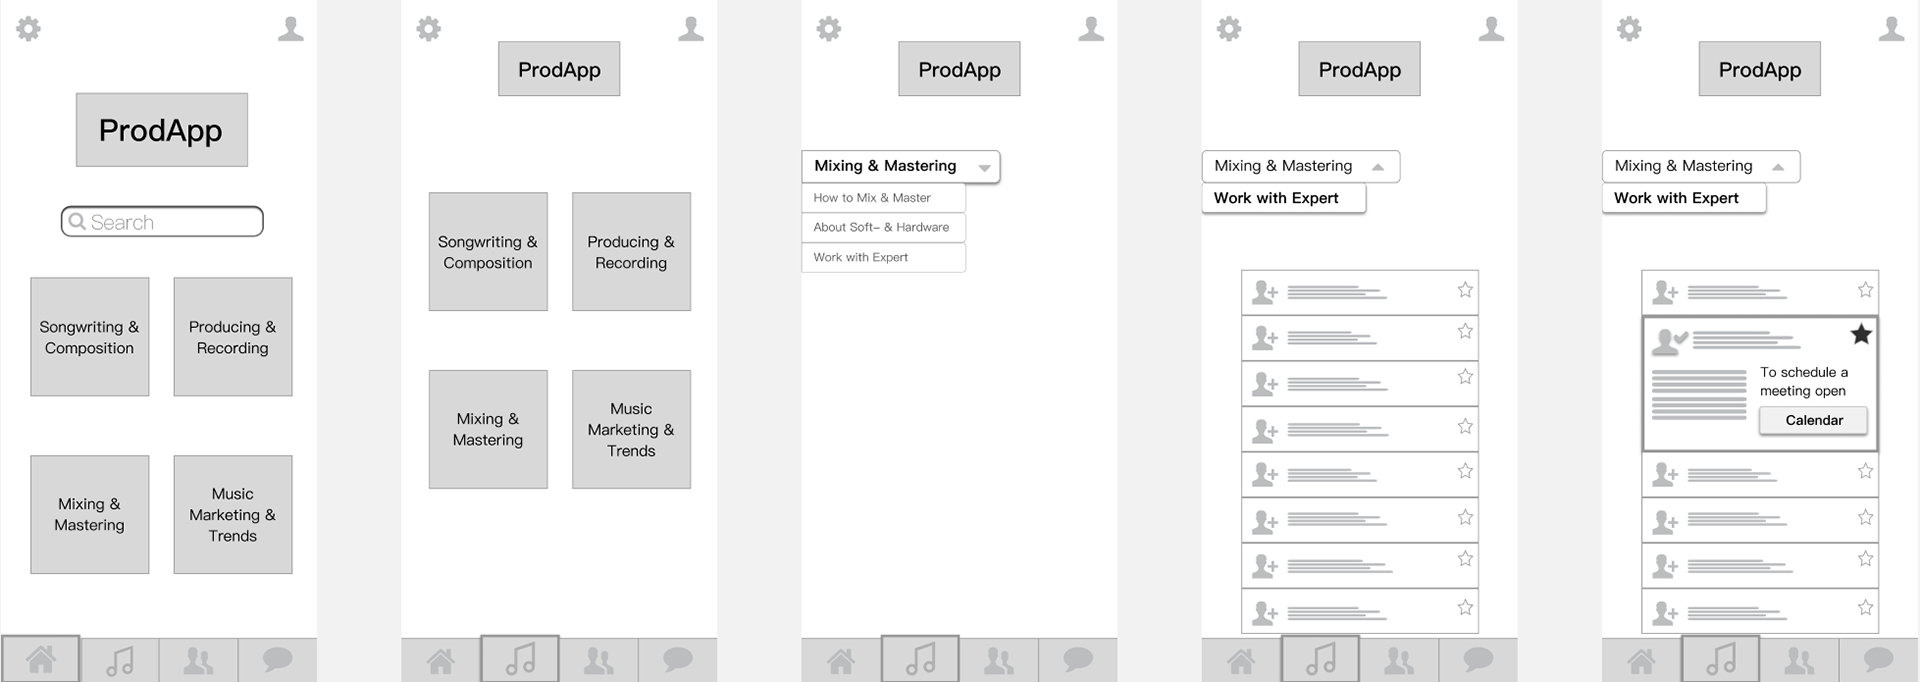
Task: Click the down arrow on the bold Mixing & Mastering dropdown
Action: coord(984,168)
